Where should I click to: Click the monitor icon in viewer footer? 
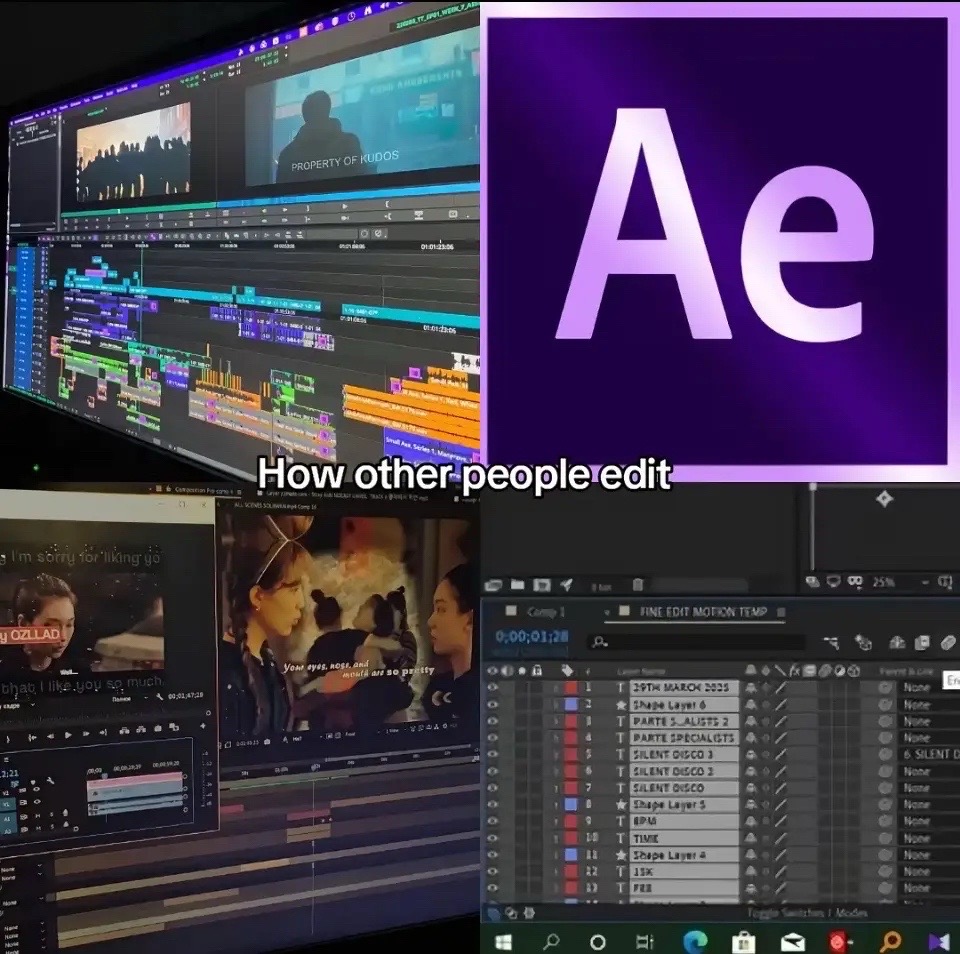pyautogui.click(x=833, y=580)
